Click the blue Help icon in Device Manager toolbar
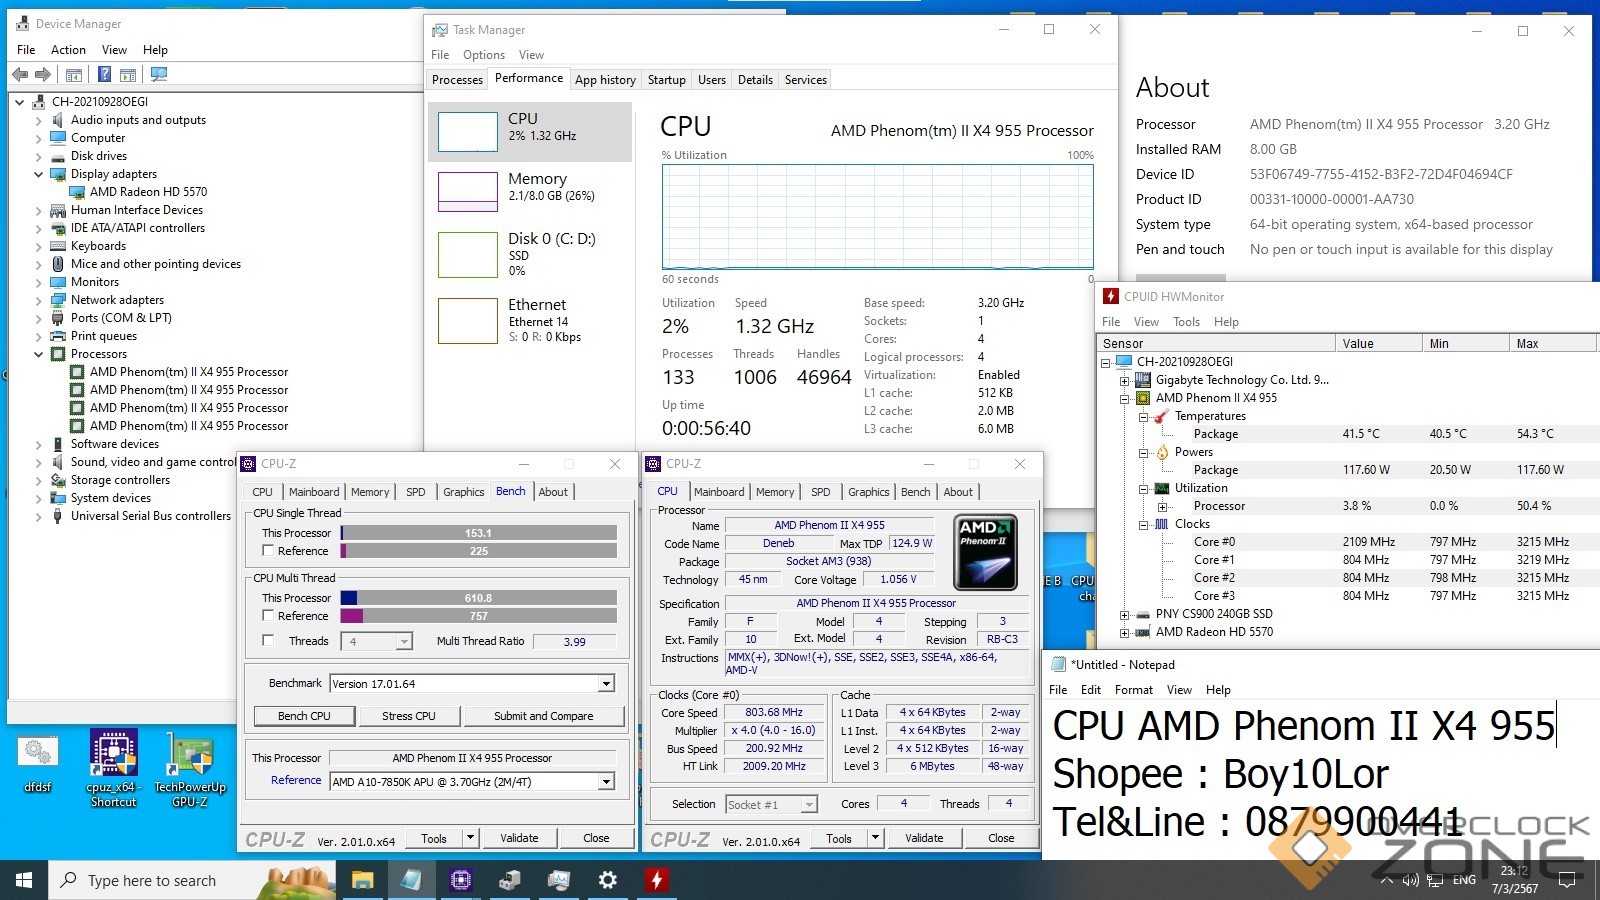The width and height of the screenshot is (1600, 900). tap(104, 75)
